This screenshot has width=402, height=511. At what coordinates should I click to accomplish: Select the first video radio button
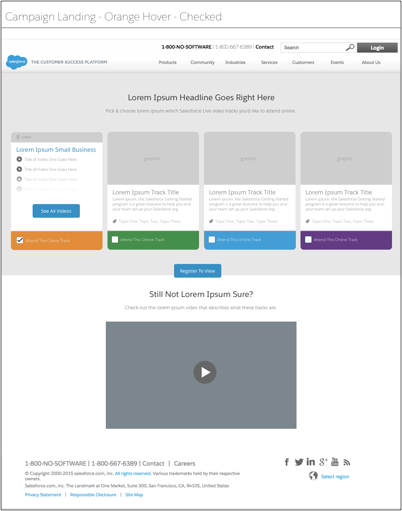(x=19, y=159)
